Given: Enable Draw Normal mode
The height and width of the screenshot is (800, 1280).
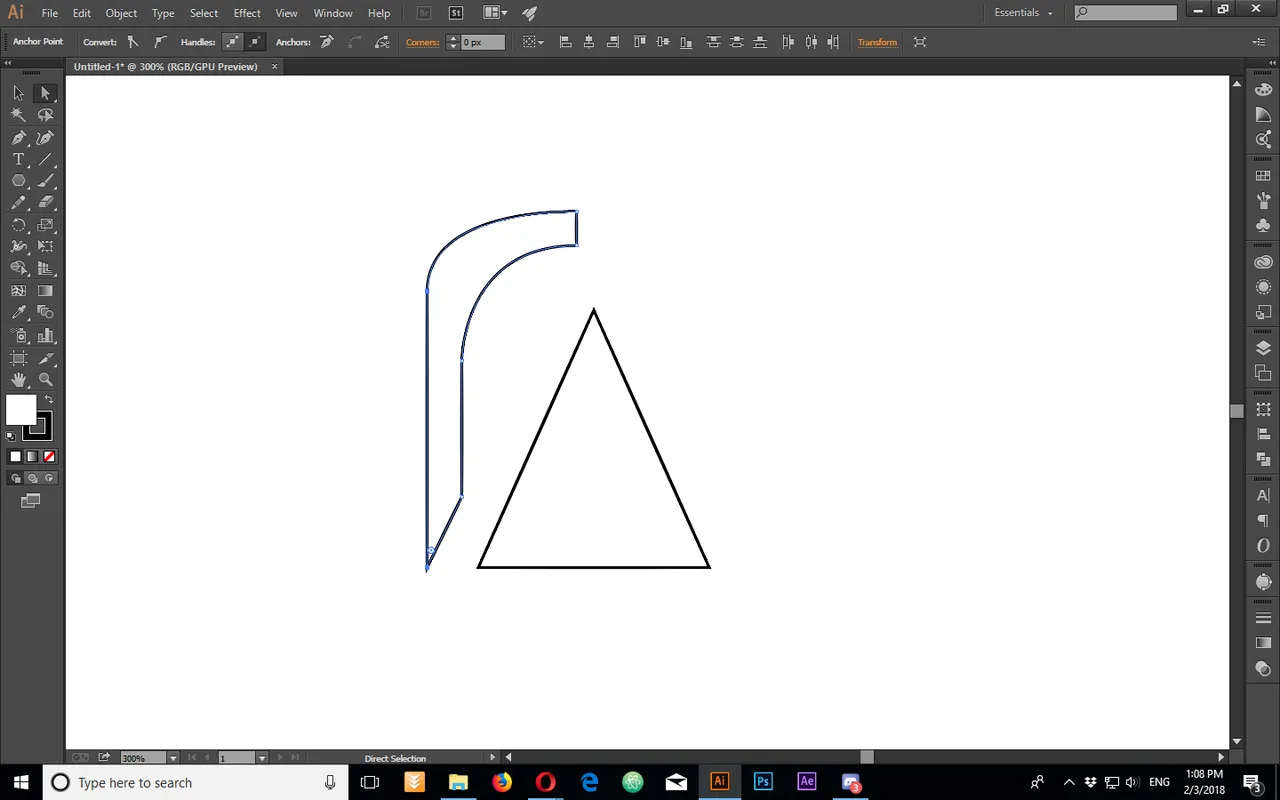Looking at the screenshot, I should pyautogui.click(x=16, y=478).
